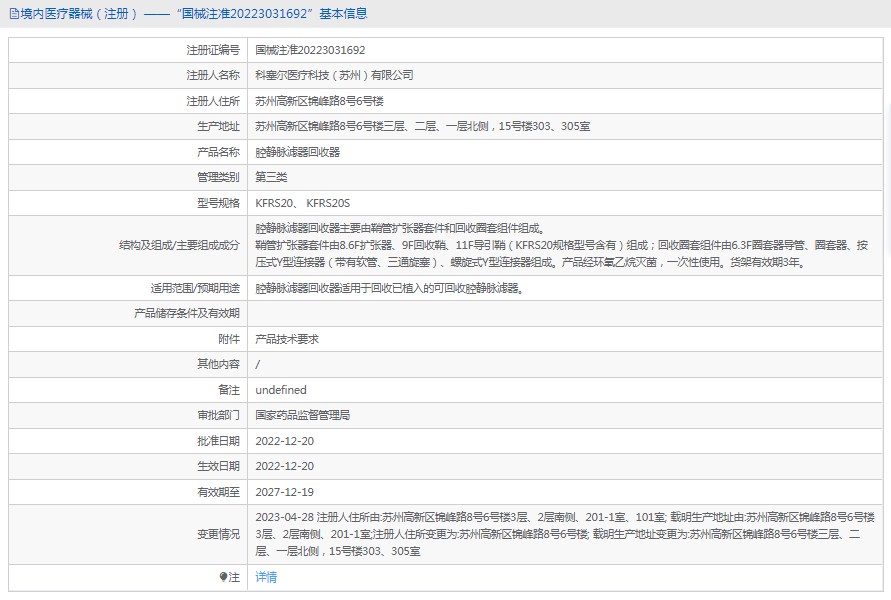Click the 管理类别 row label
Viewport: 891px width, 600px height.
218,177
